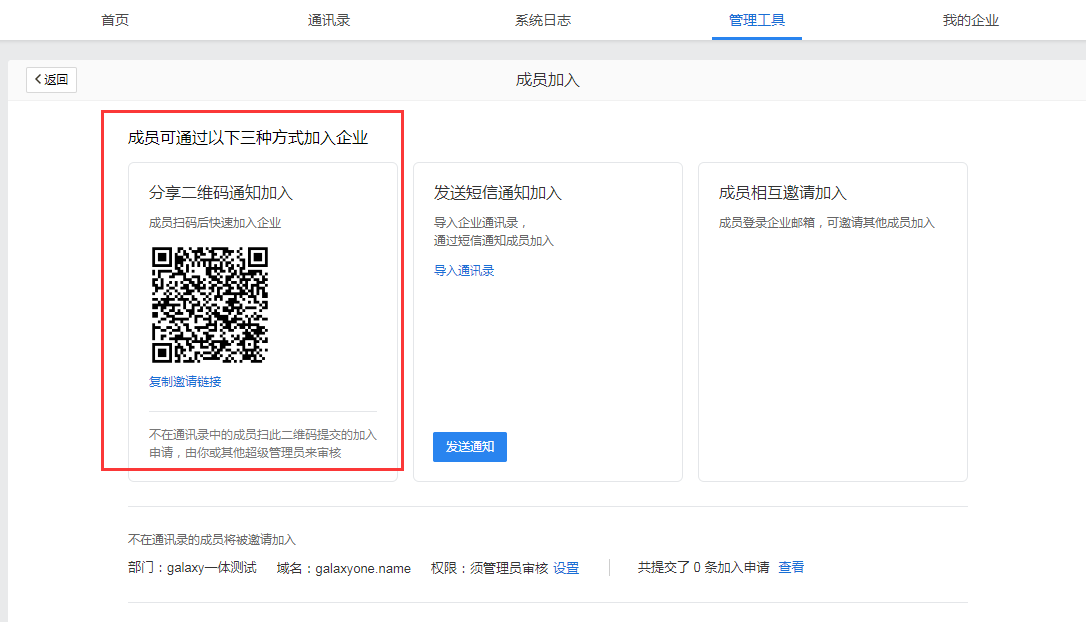Click the domain name galaxyone.name text

(x=364, y=567)
